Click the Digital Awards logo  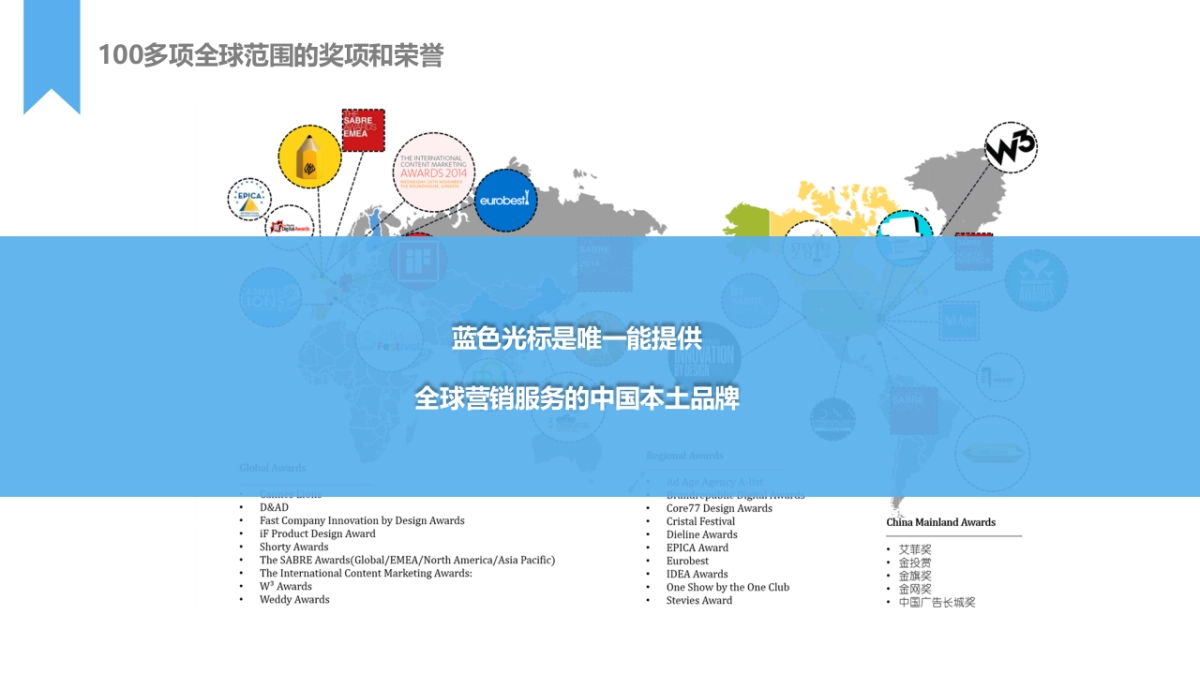(289, 226)
